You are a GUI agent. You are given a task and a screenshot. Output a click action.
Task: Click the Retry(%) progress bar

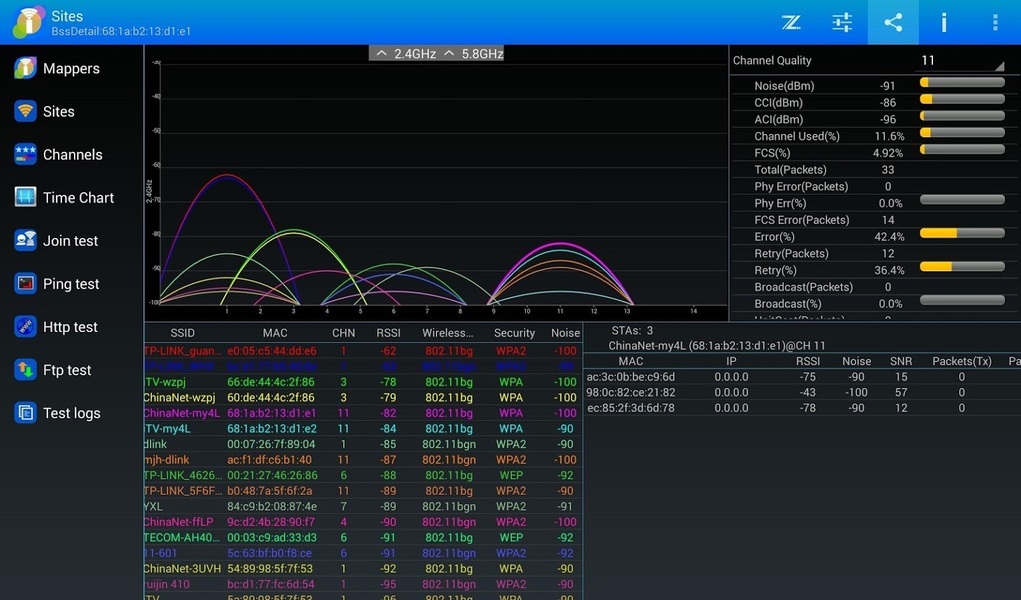click(x=962, y=266)
